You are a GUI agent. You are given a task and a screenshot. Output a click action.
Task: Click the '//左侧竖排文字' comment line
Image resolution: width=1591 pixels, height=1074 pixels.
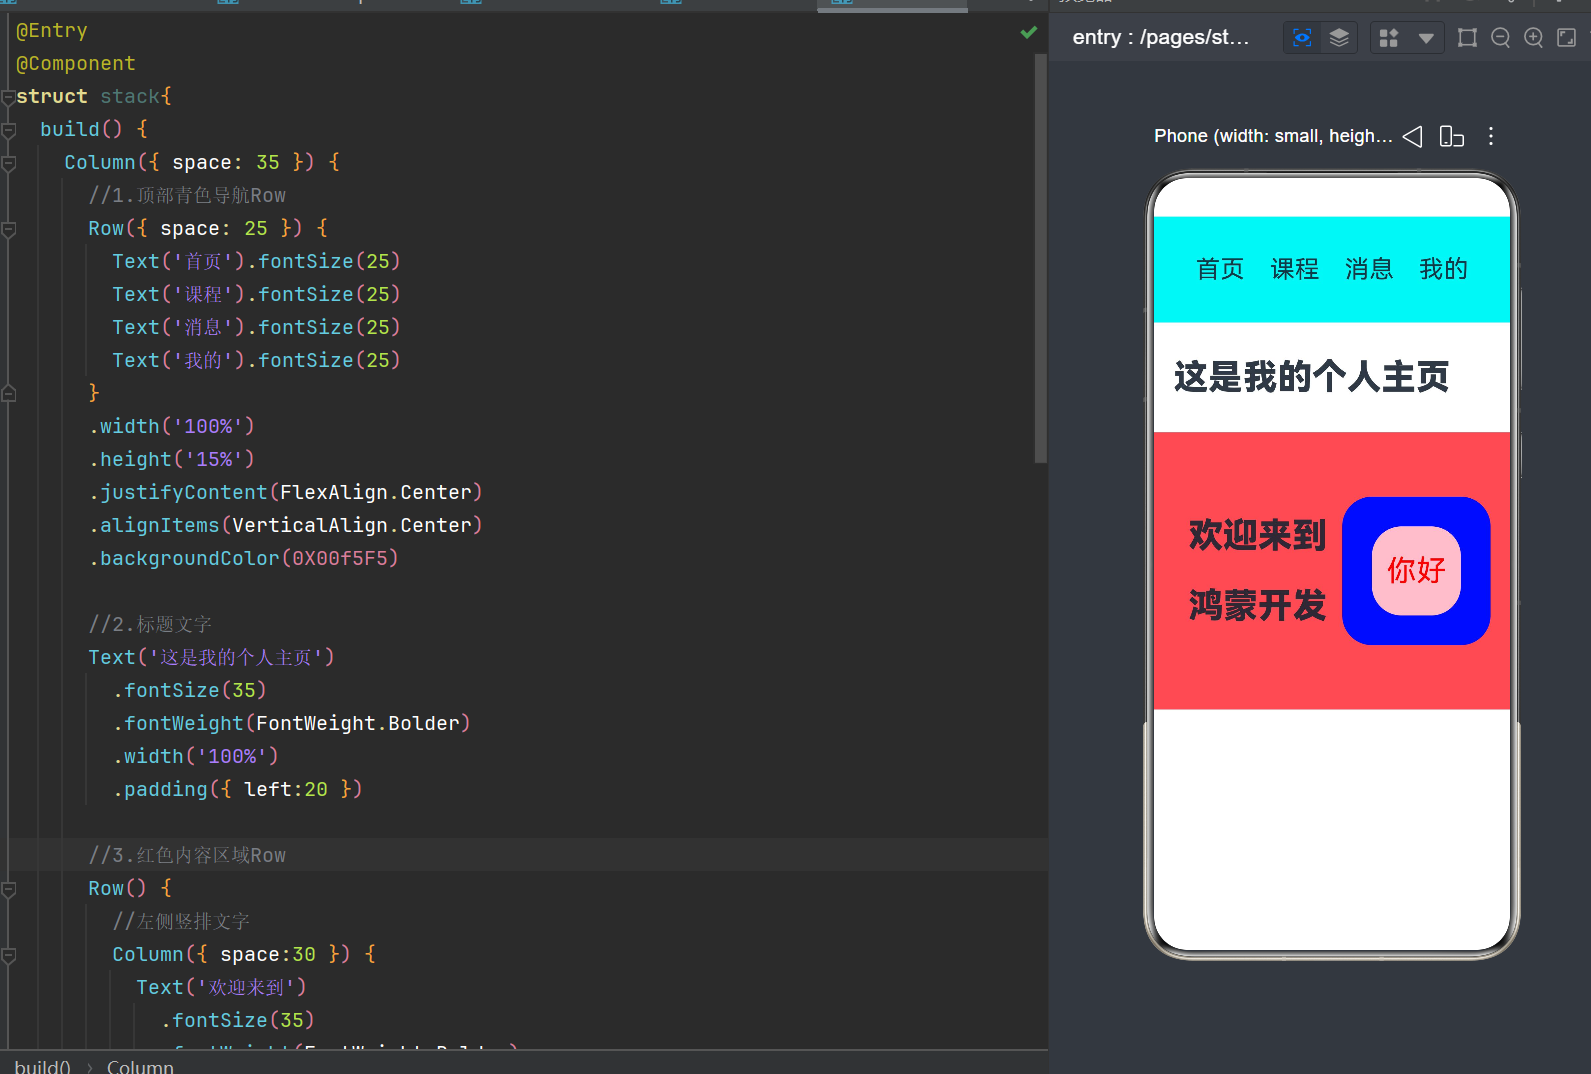pyautogui.click(x=181, y=921)
